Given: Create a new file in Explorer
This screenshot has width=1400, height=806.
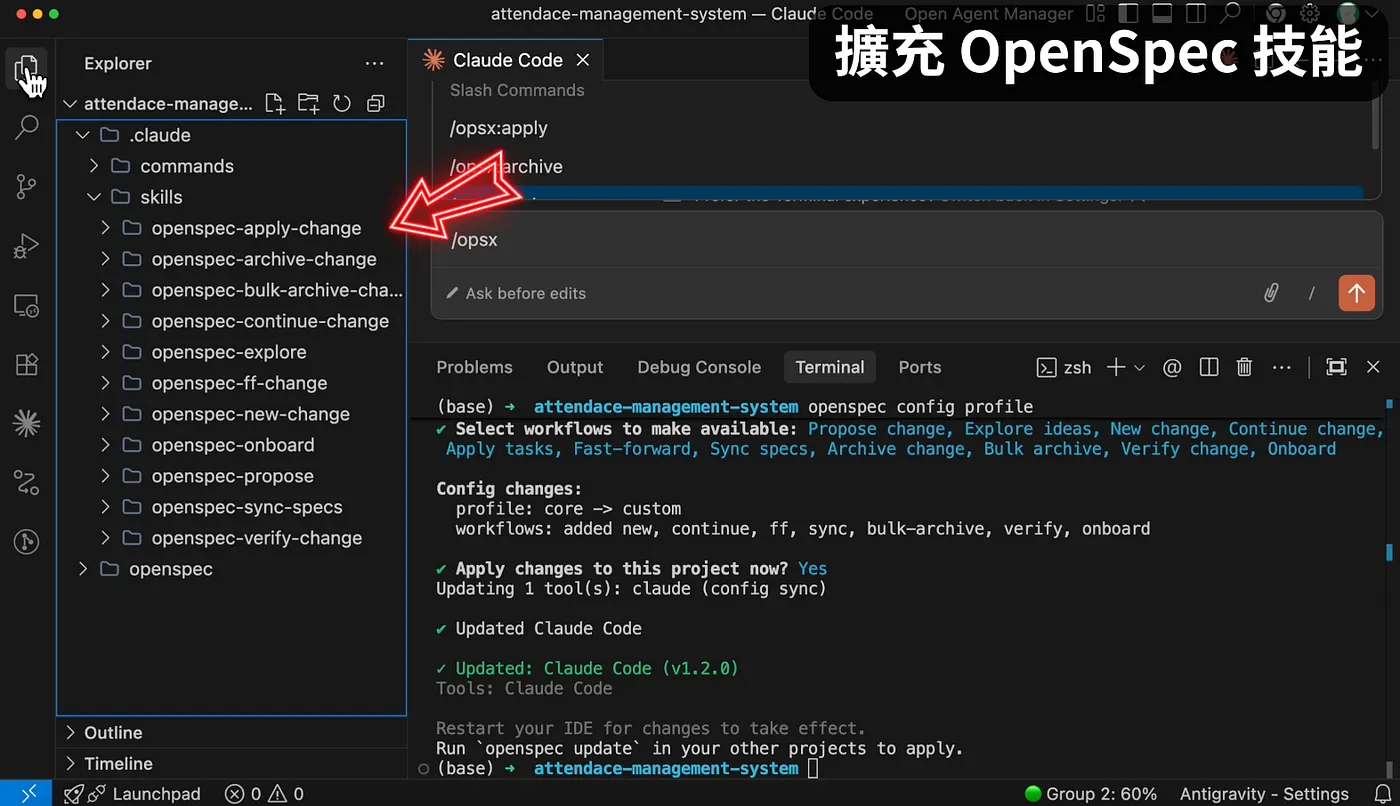Looking at the screenshot, I should point(275,103).
